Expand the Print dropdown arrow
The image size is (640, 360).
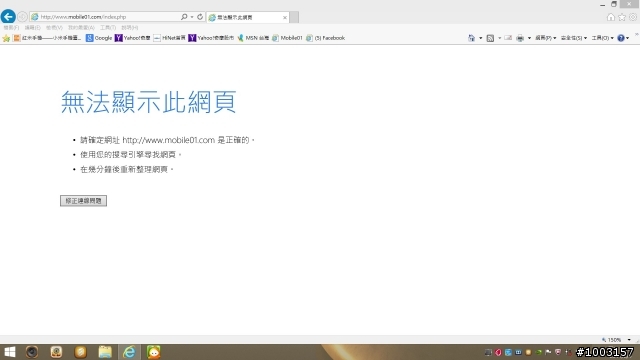click(529, 38)
